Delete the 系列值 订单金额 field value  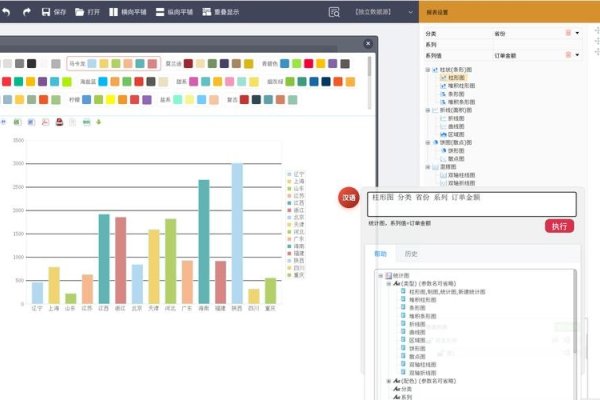pyautogui.click(x=568, y=55)
